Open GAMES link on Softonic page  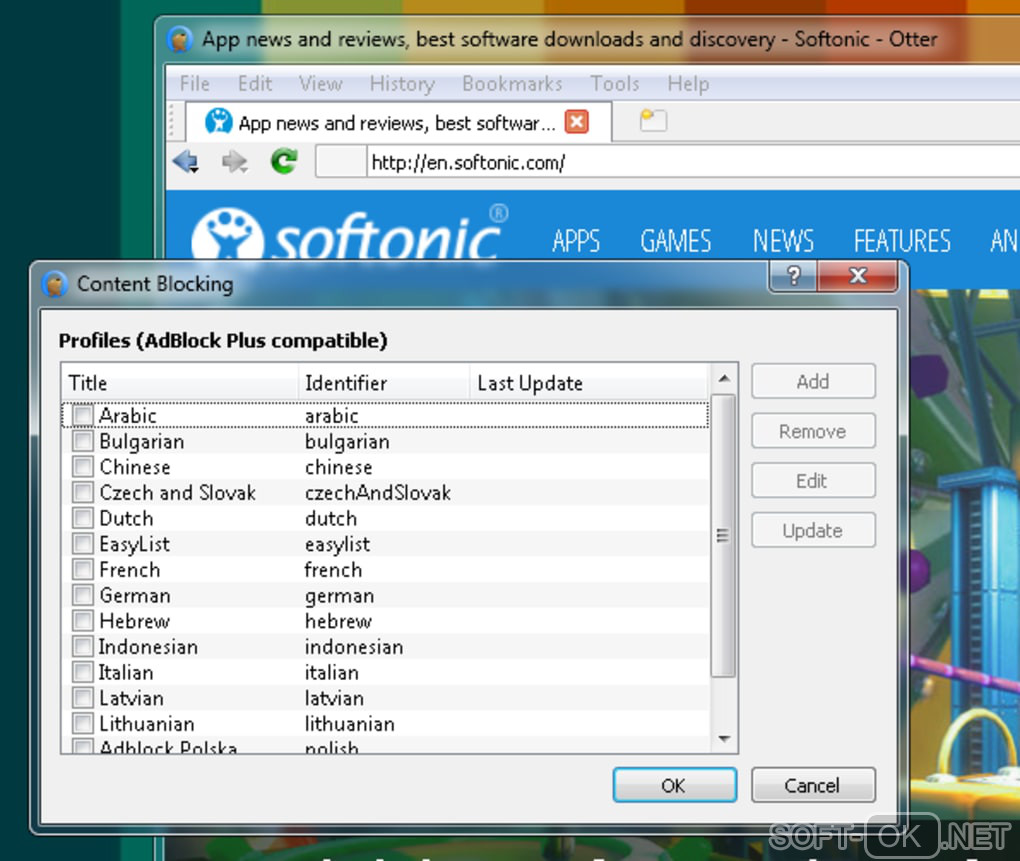(675, 241)
